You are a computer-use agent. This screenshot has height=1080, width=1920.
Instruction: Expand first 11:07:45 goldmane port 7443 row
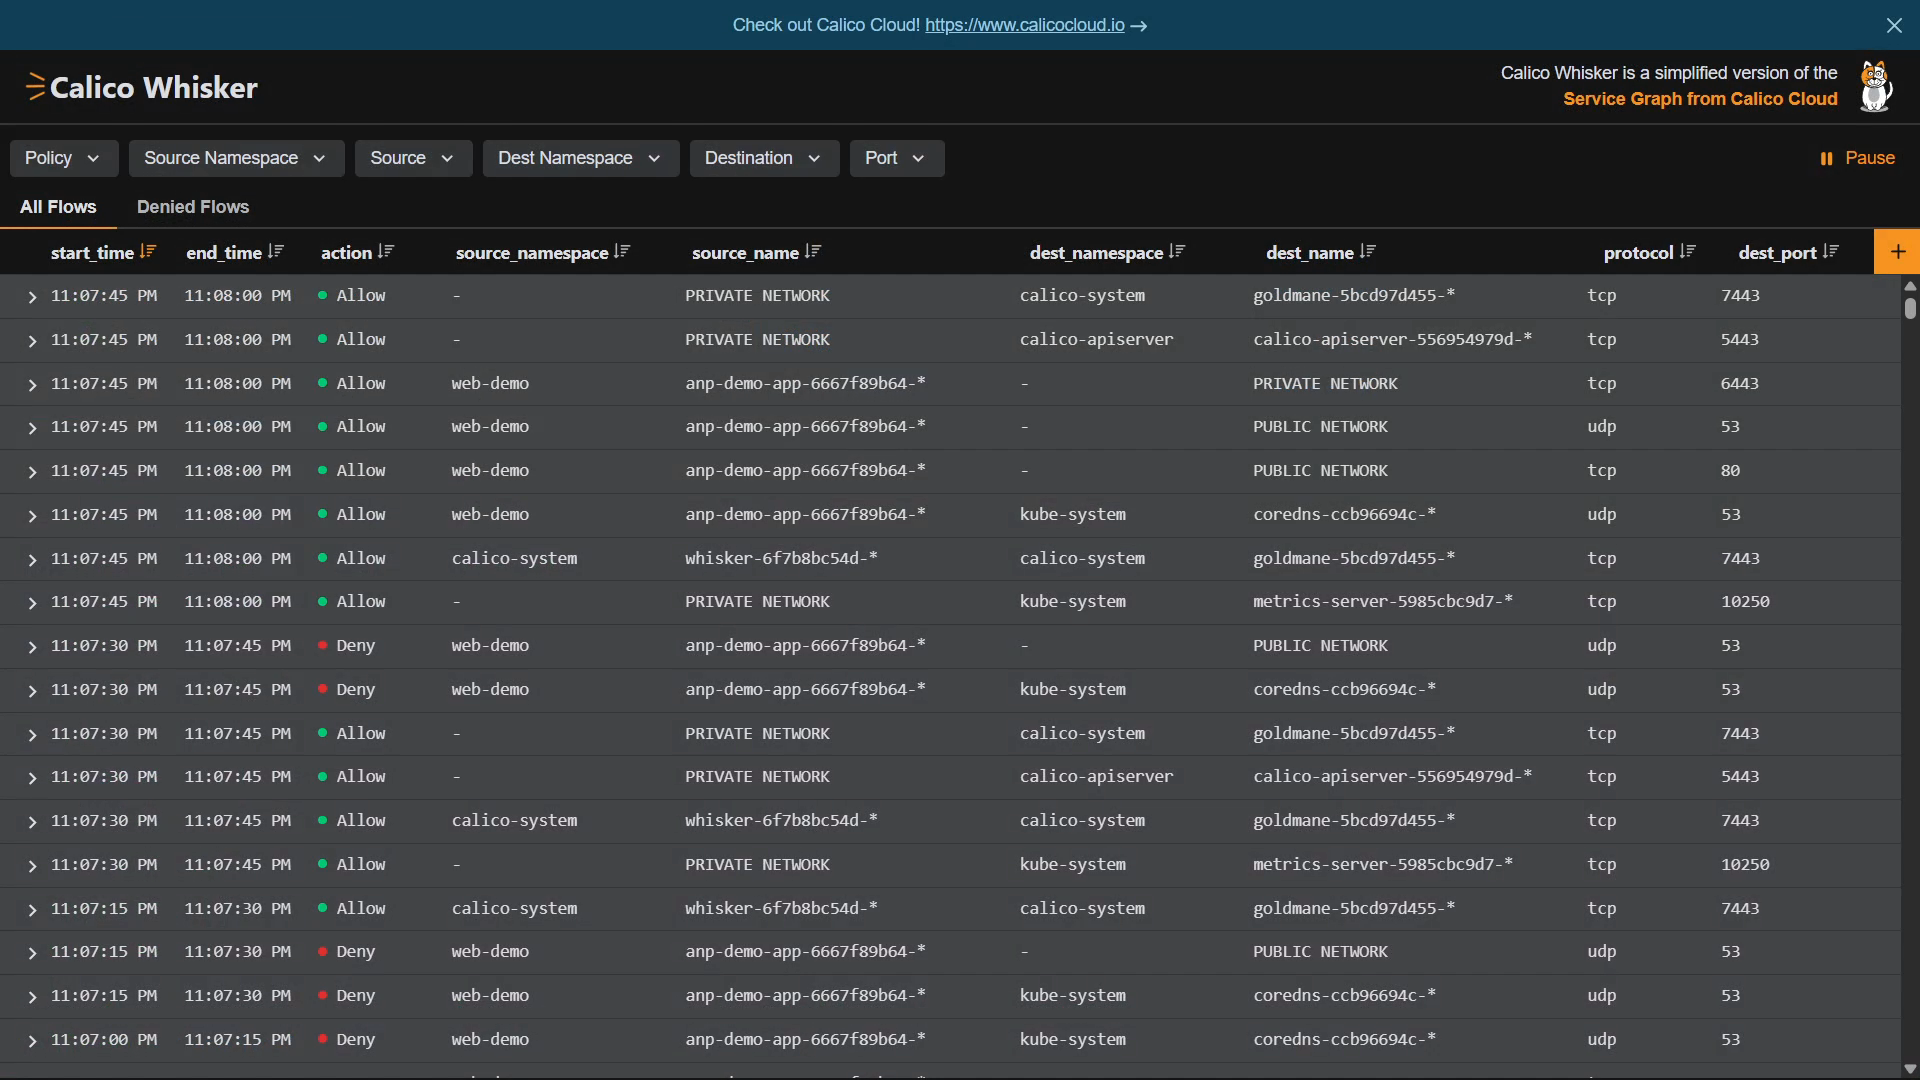(32, 297)
